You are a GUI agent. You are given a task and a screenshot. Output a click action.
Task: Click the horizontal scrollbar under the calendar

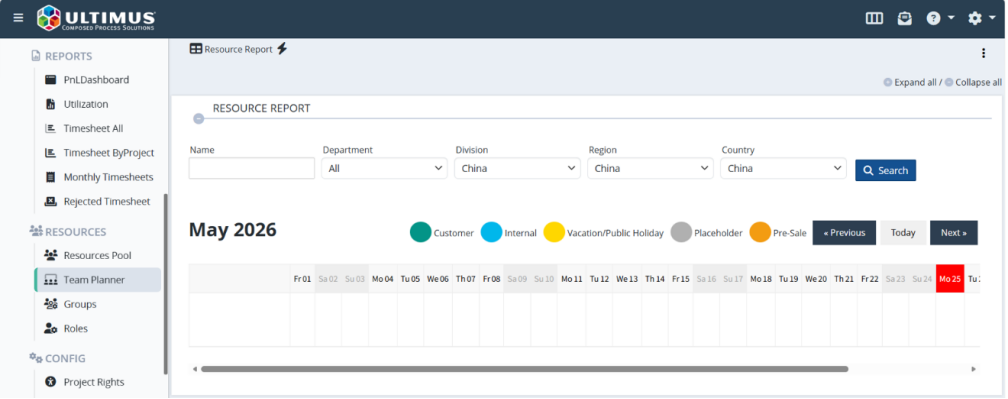[525, 369]
